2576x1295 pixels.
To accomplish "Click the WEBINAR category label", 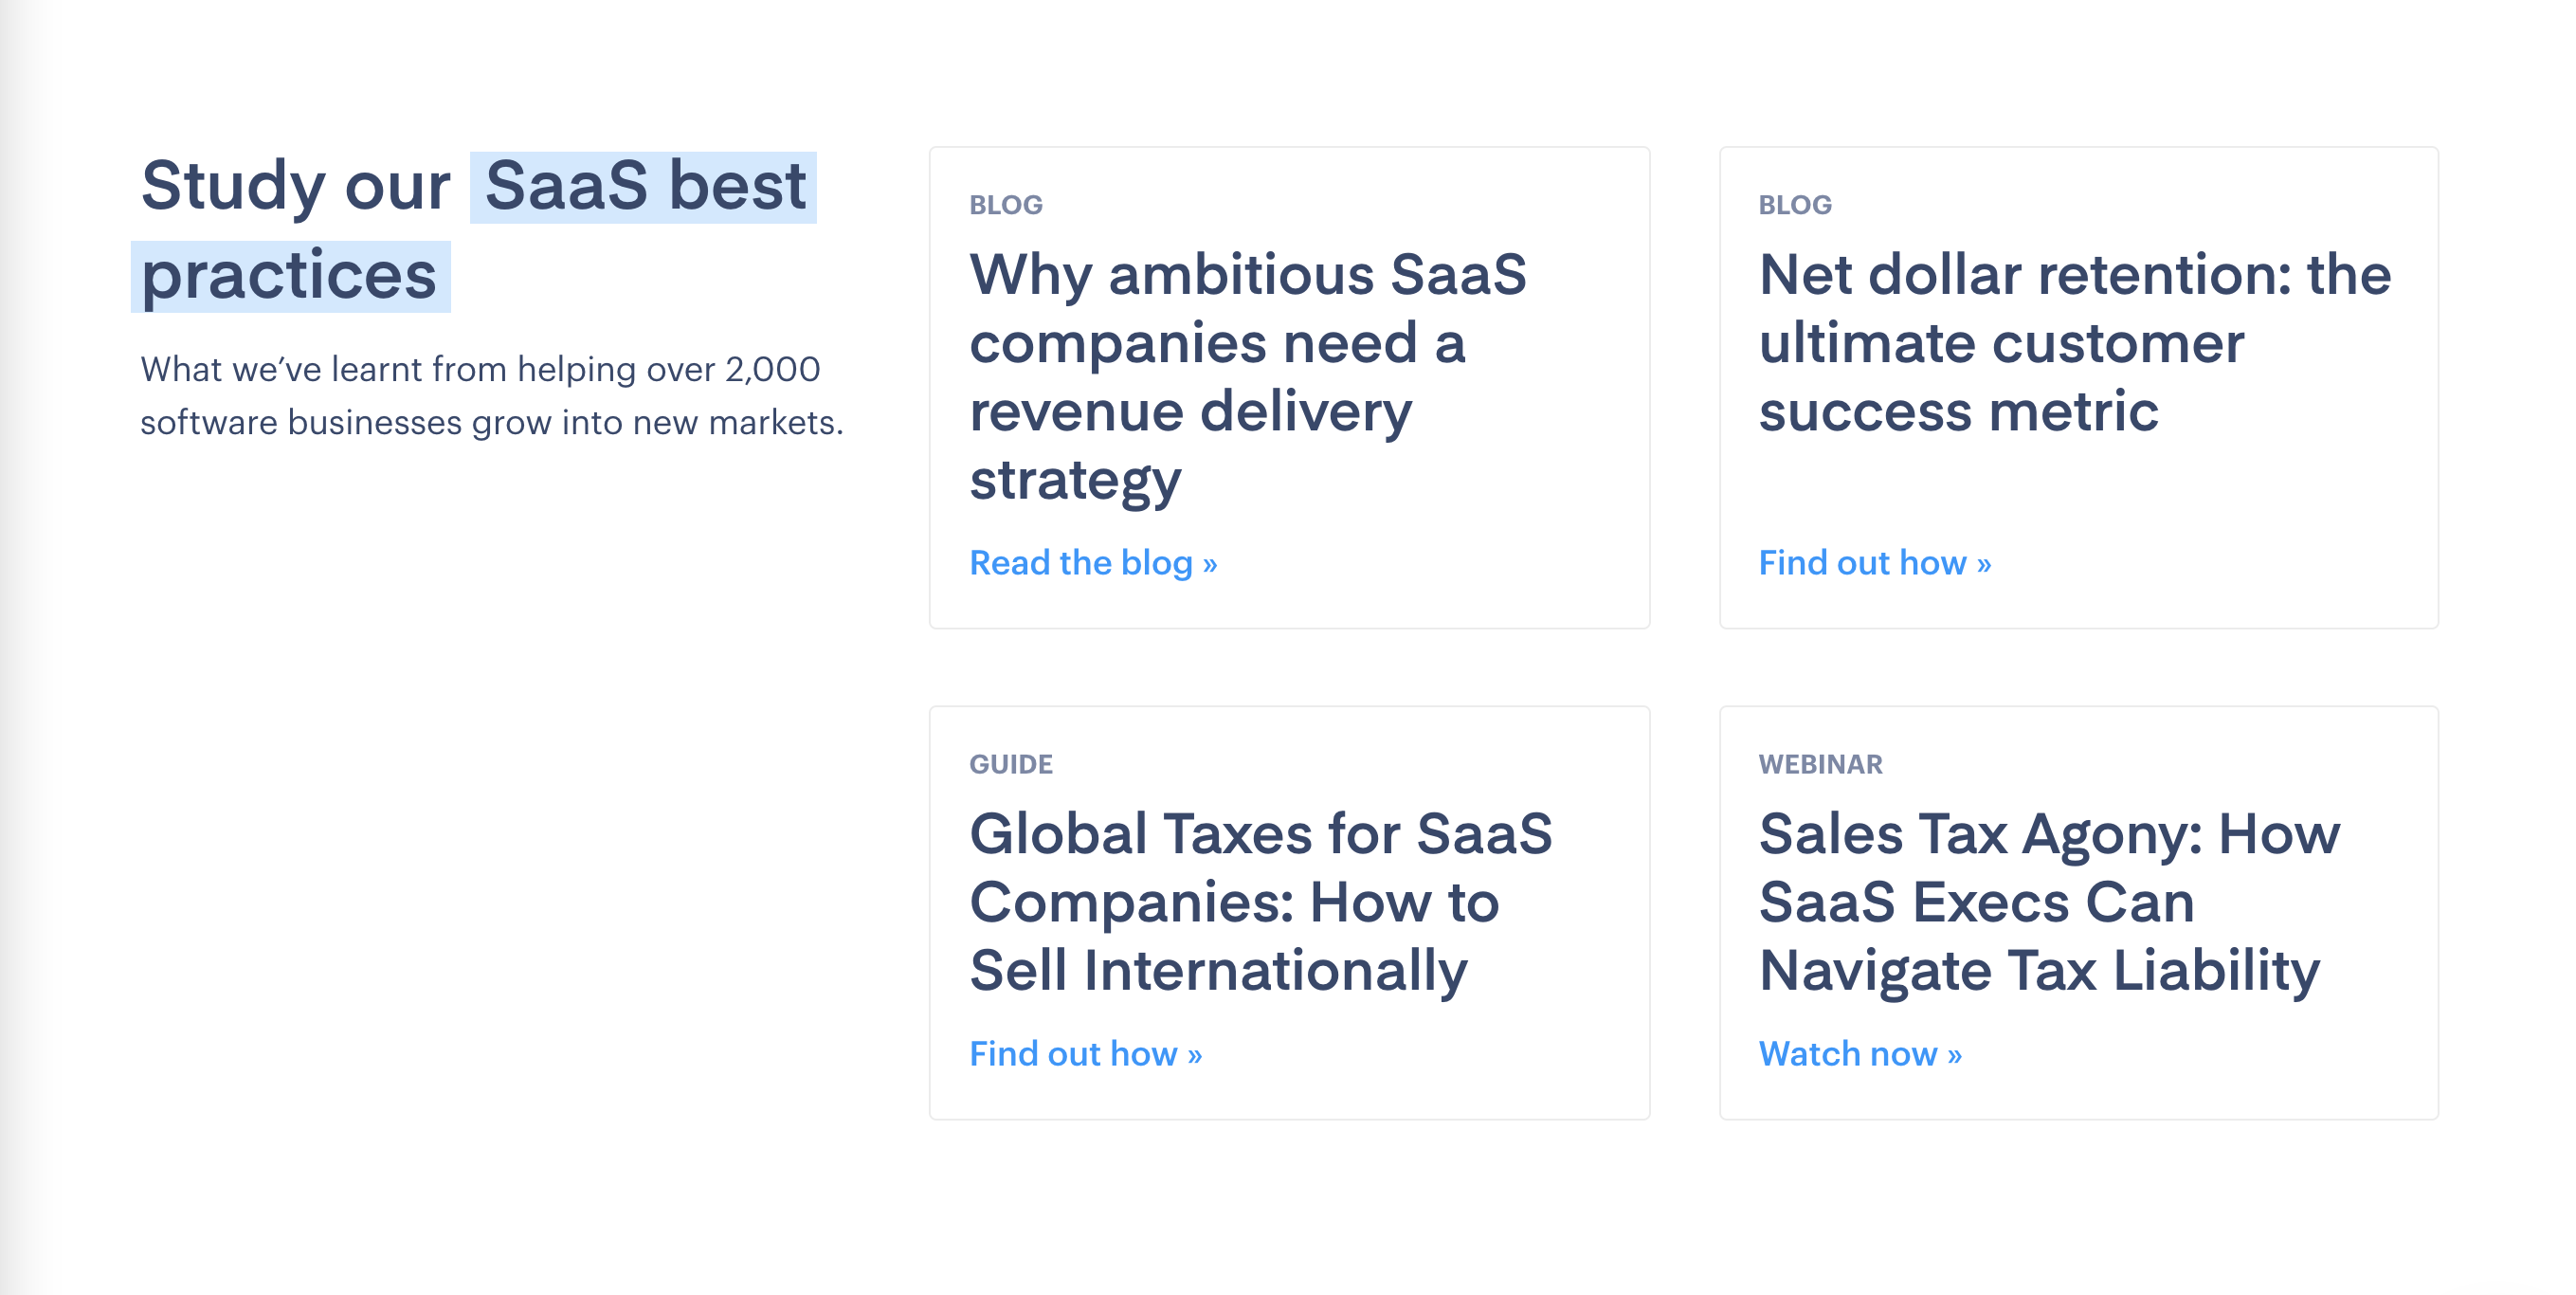I will point(1820,764).
